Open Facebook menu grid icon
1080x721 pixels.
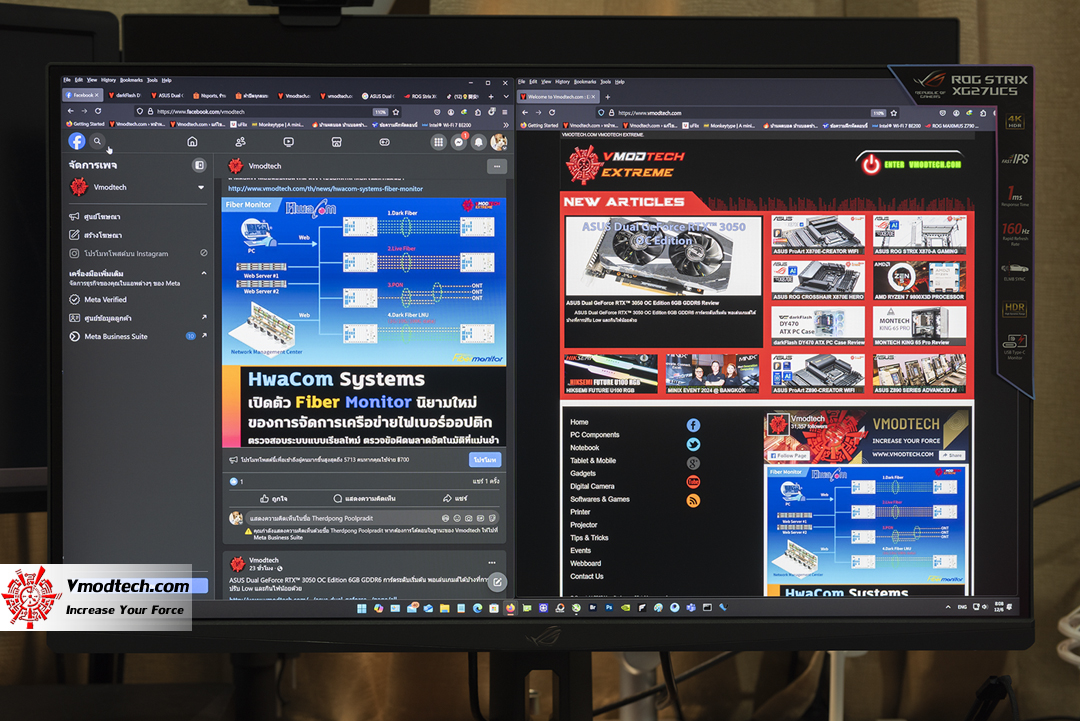pyautogui.click(x=438, y=143)
